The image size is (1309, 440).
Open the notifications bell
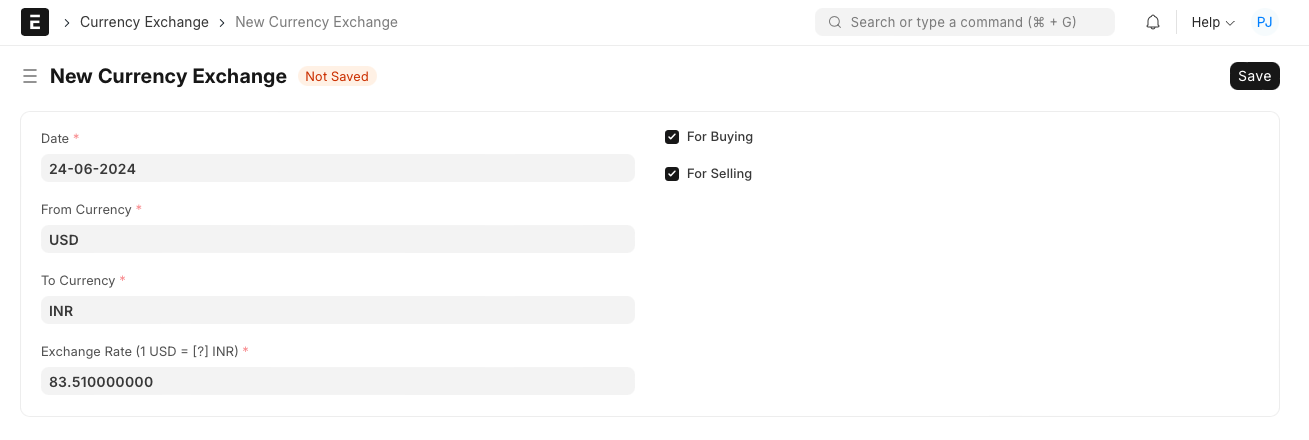point(1153,22)
